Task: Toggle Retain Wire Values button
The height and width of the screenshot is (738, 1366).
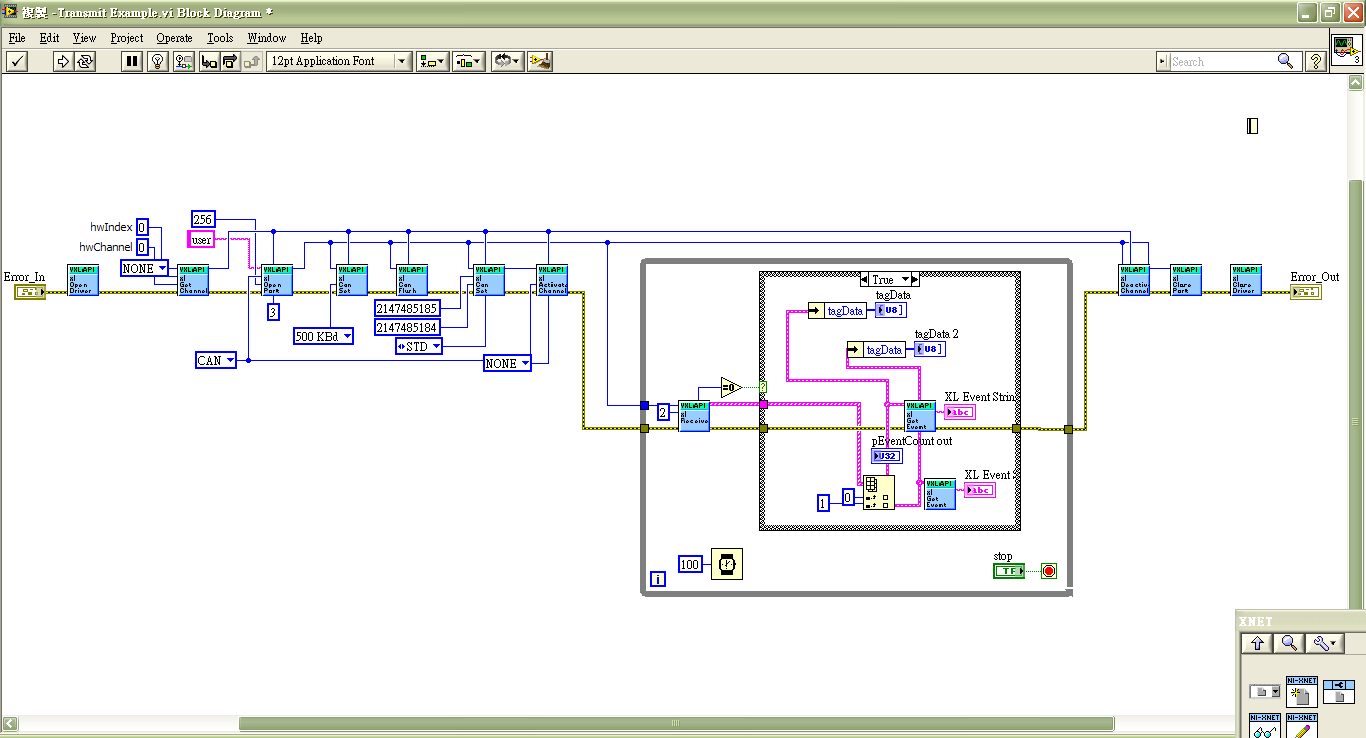Action: [184, 61]
